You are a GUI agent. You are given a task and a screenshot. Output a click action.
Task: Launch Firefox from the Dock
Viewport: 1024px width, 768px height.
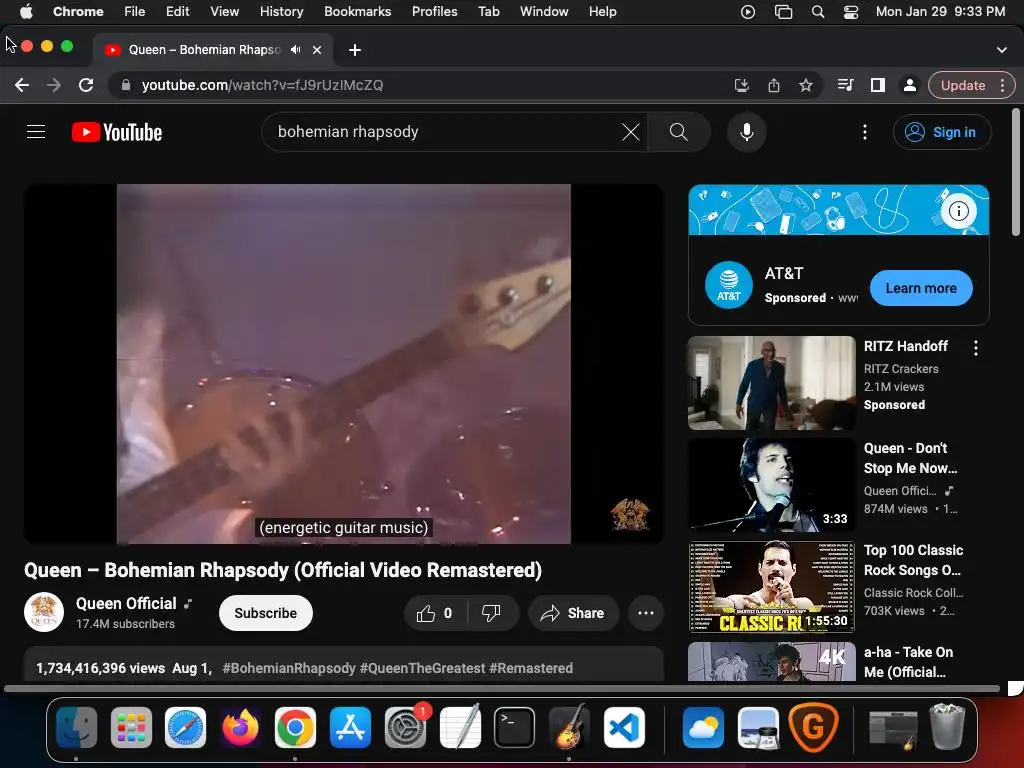[x=240, y=727]
